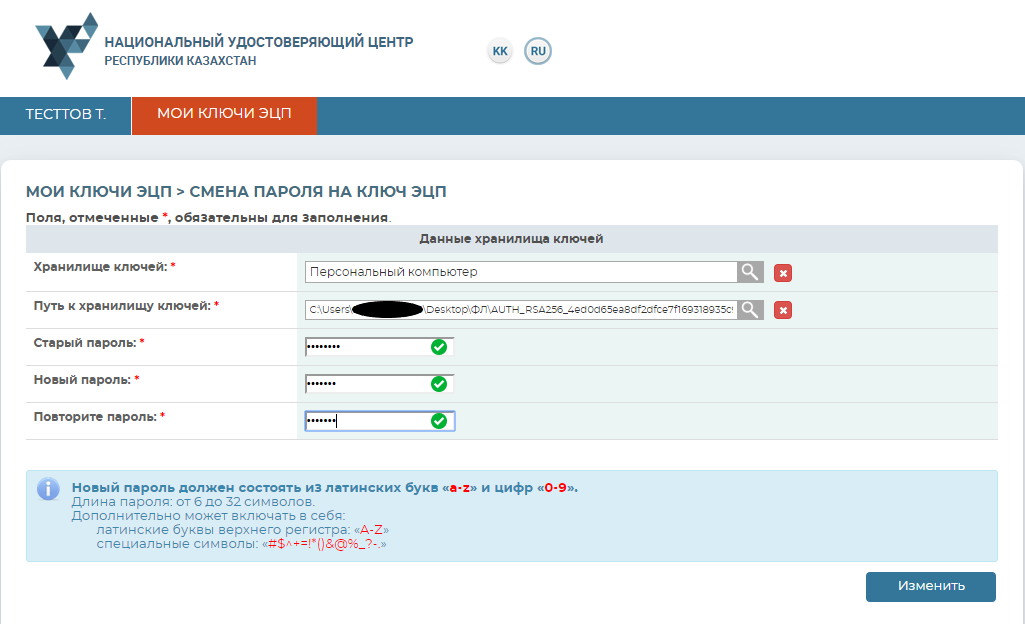The width and height of the screenshot is (1025, 624).
Task: Click the key storage path field
Action: [x=520, y=310]
